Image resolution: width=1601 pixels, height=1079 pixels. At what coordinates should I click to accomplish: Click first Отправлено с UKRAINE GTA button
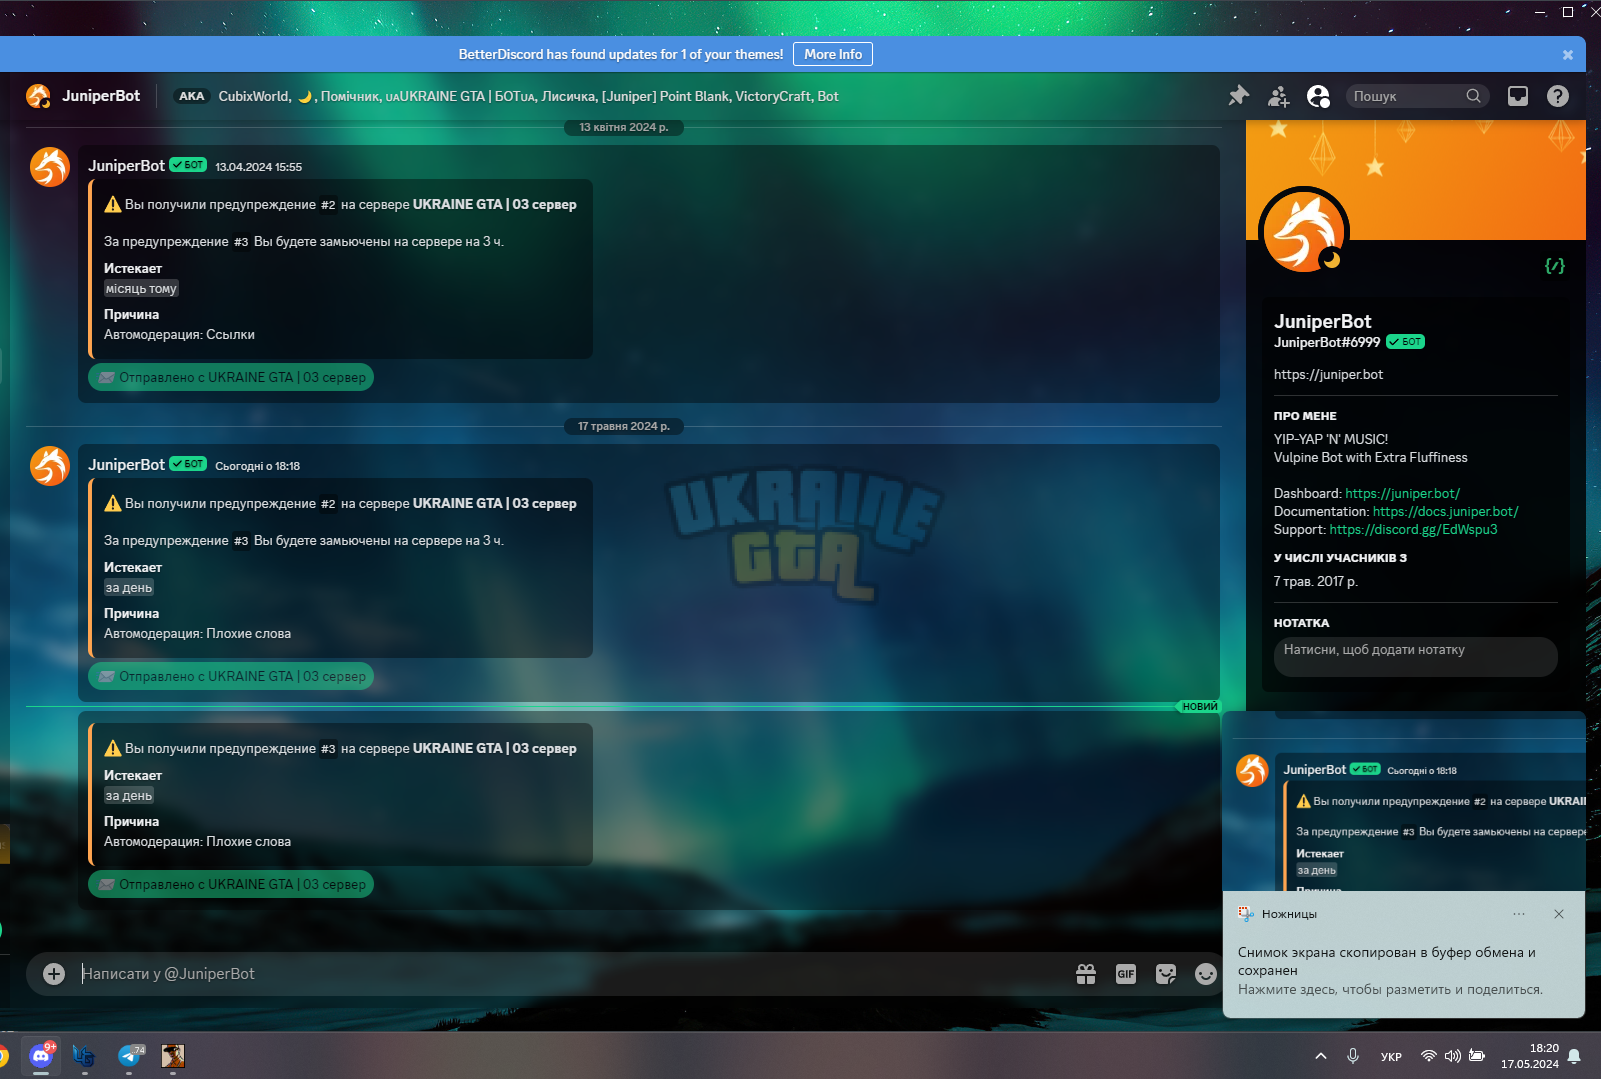click(231, 378)
